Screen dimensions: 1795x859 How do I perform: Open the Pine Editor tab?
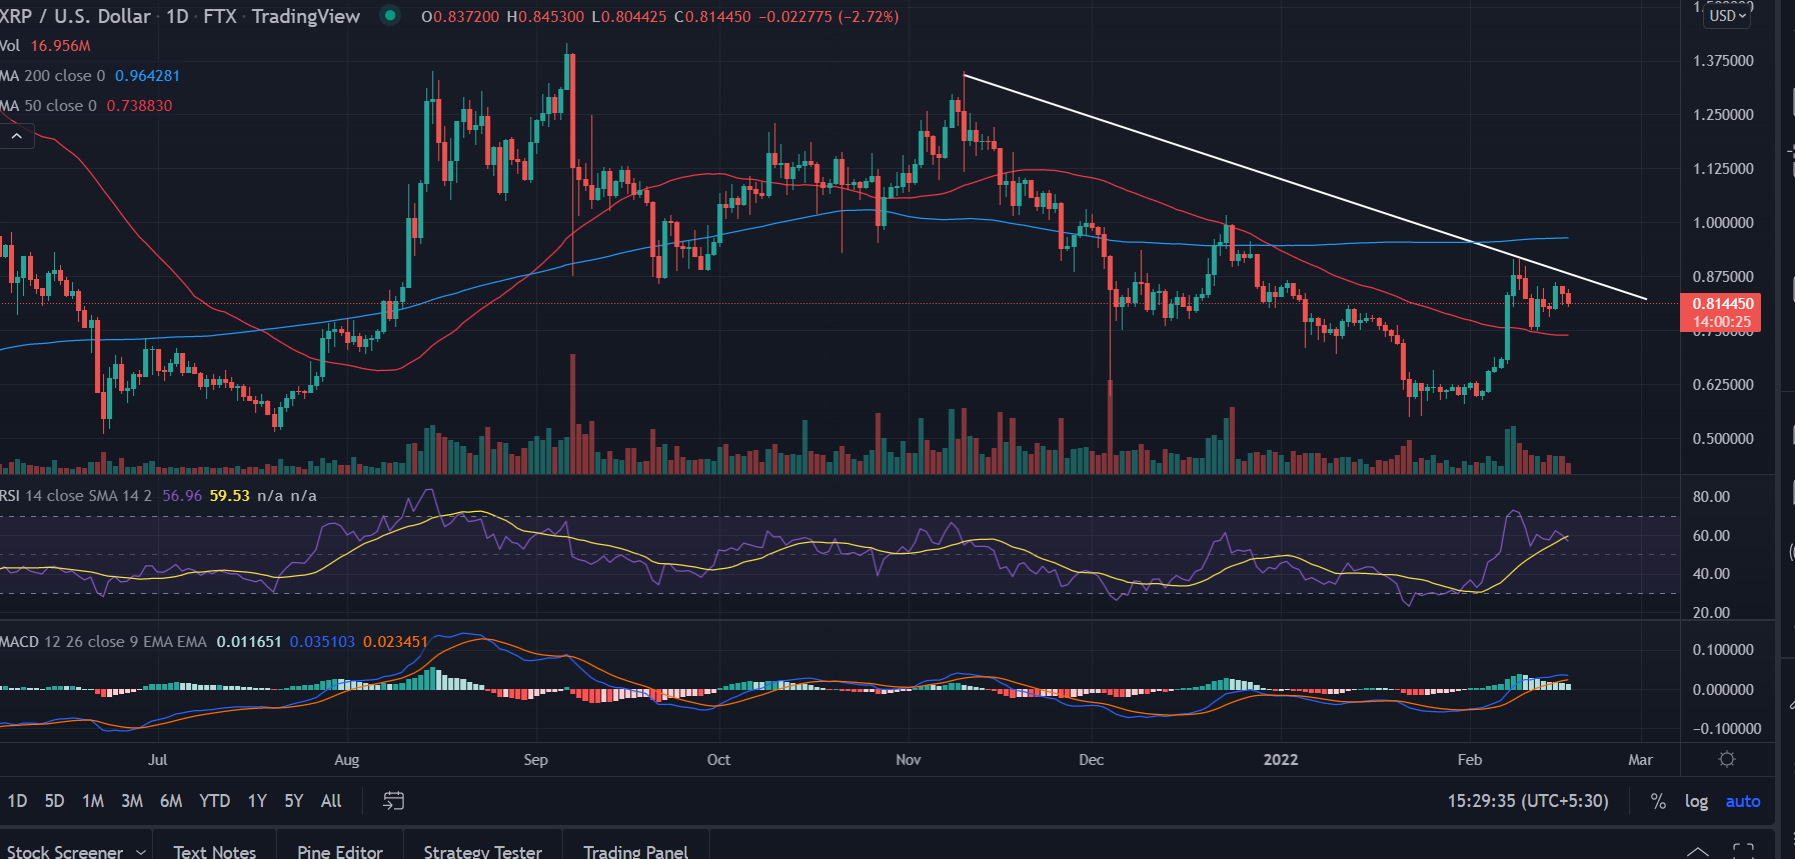coord(339,851)
